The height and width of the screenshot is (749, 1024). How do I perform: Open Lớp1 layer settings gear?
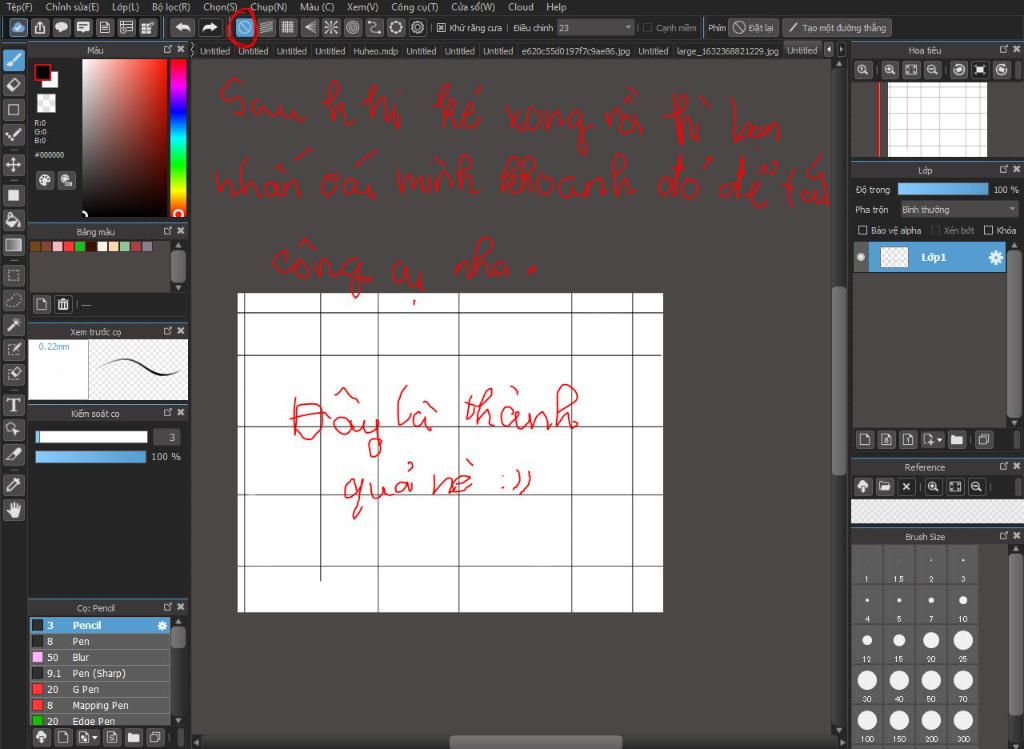[x=995, y=257]
